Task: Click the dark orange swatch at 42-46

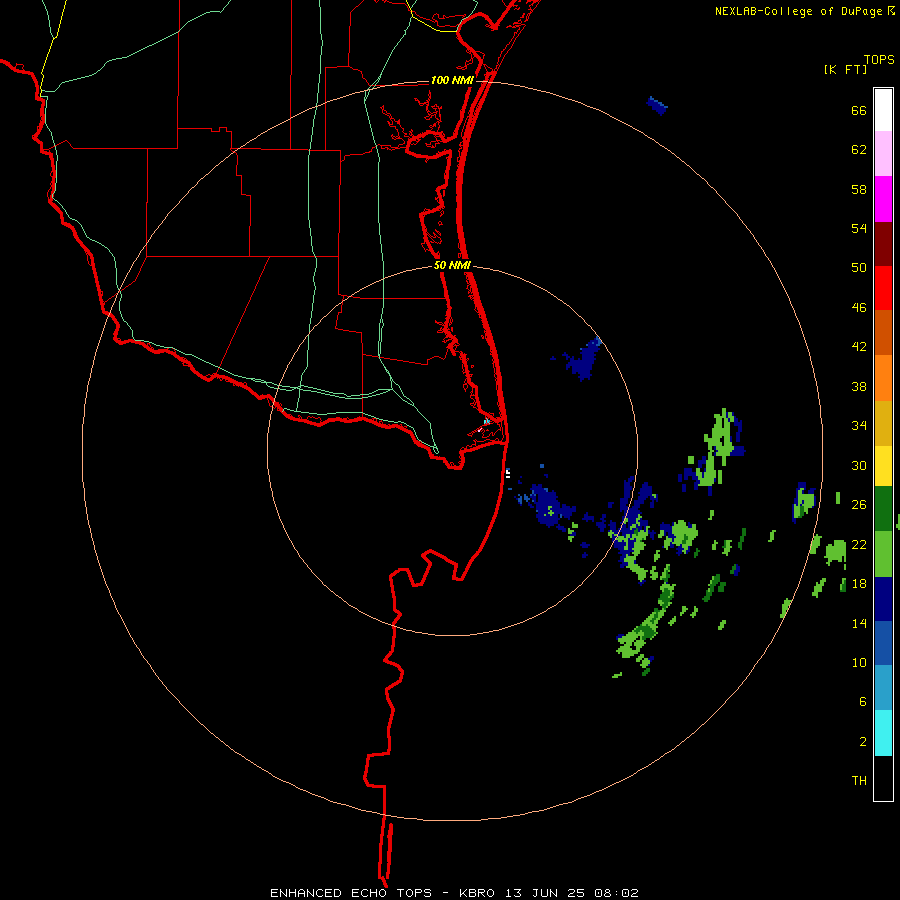Action: pyautogui.click(x=883, y=333)
